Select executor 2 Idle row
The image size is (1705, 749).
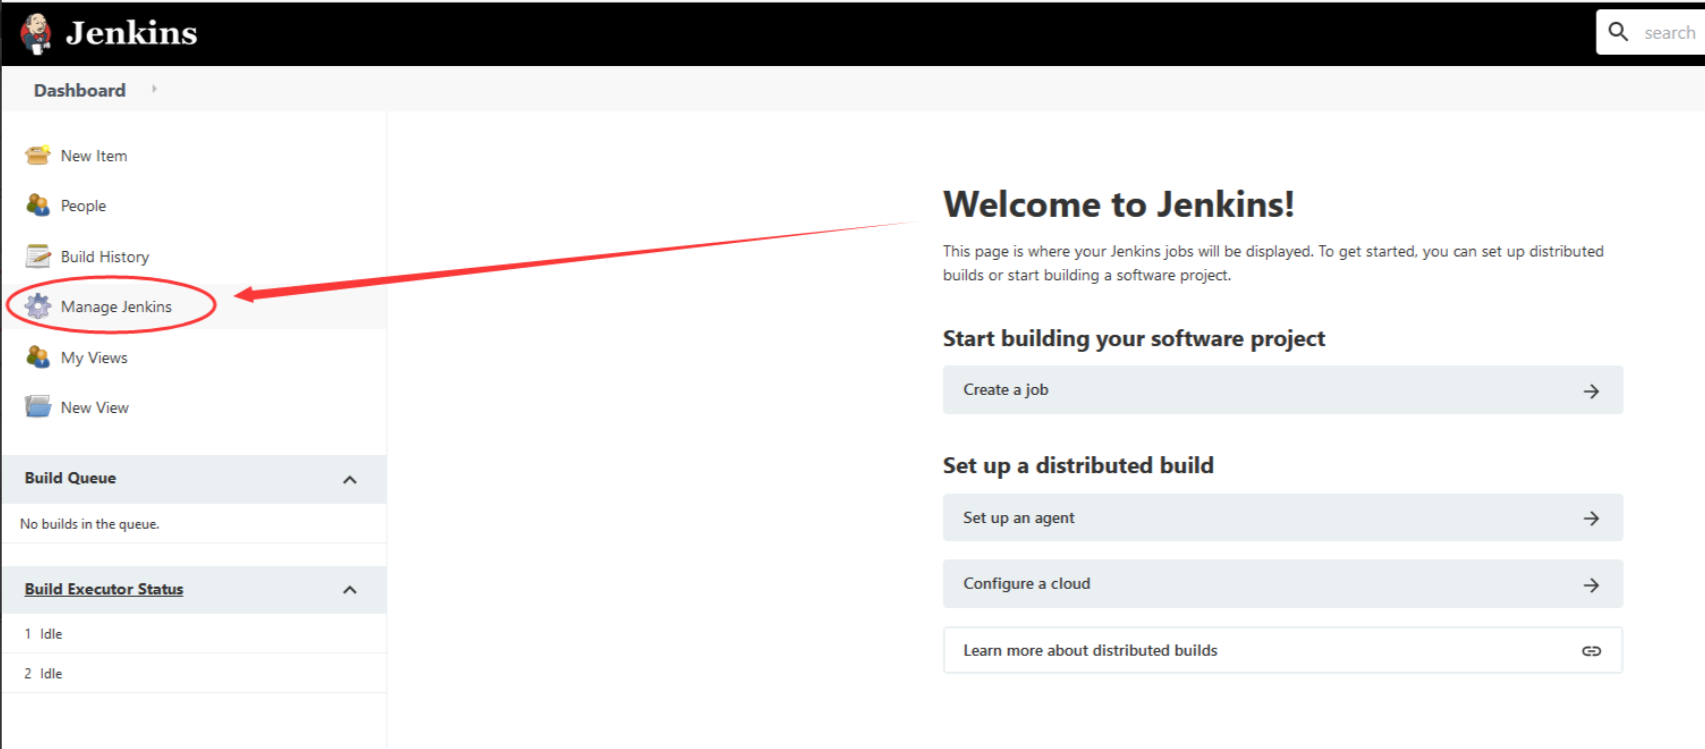pyautogui.click(x=194, y=674)
